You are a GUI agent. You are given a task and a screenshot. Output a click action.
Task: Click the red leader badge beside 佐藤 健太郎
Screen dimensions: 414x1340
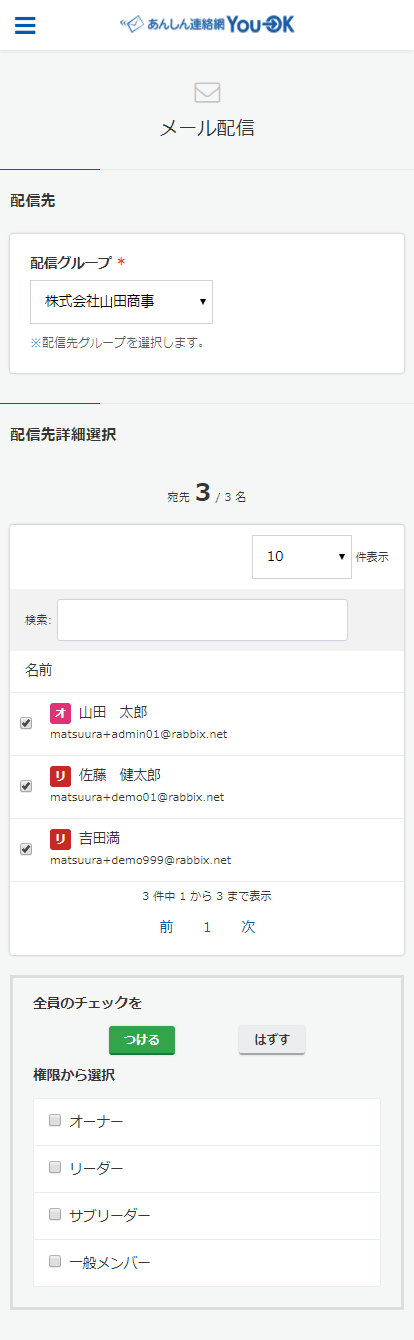(60, 776)
